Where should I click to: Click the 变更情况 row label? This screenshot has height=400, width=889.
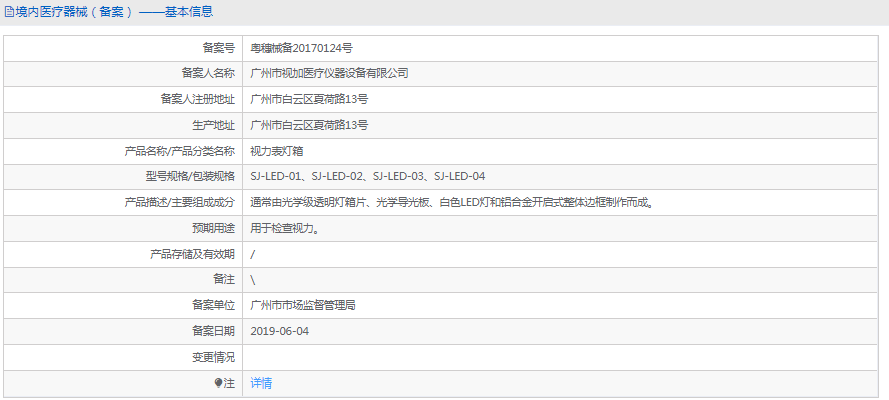[x=213, y=358]
